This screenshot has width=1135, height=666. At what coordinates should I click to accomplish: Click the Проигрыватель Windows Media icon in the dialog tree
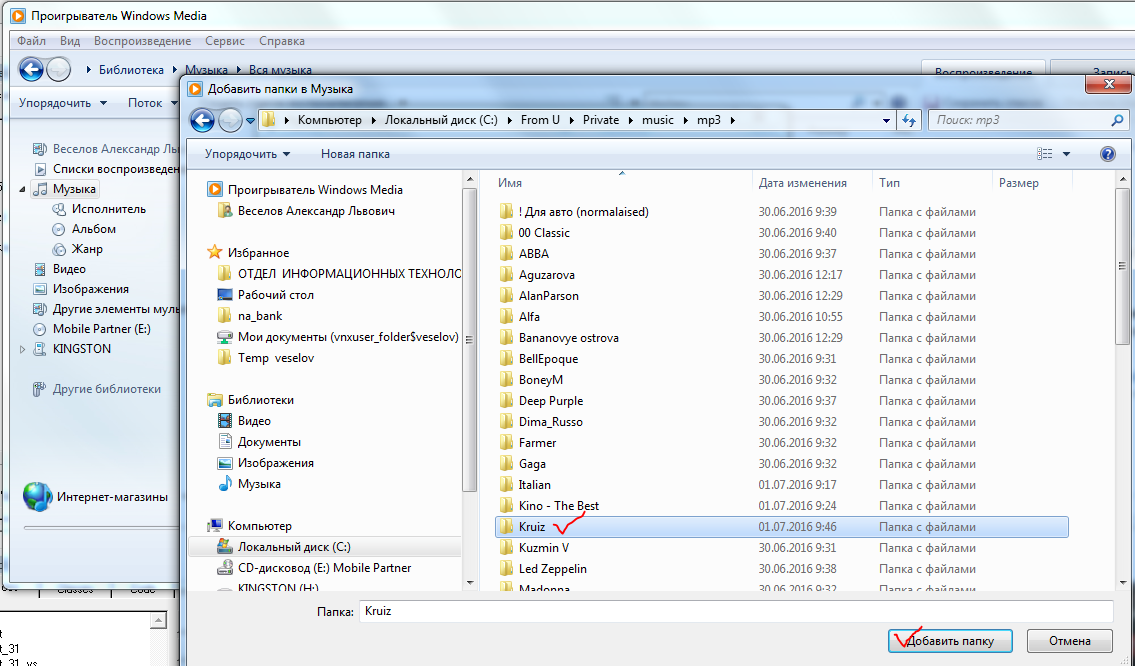pyautogui.click(x=214, y=190)
